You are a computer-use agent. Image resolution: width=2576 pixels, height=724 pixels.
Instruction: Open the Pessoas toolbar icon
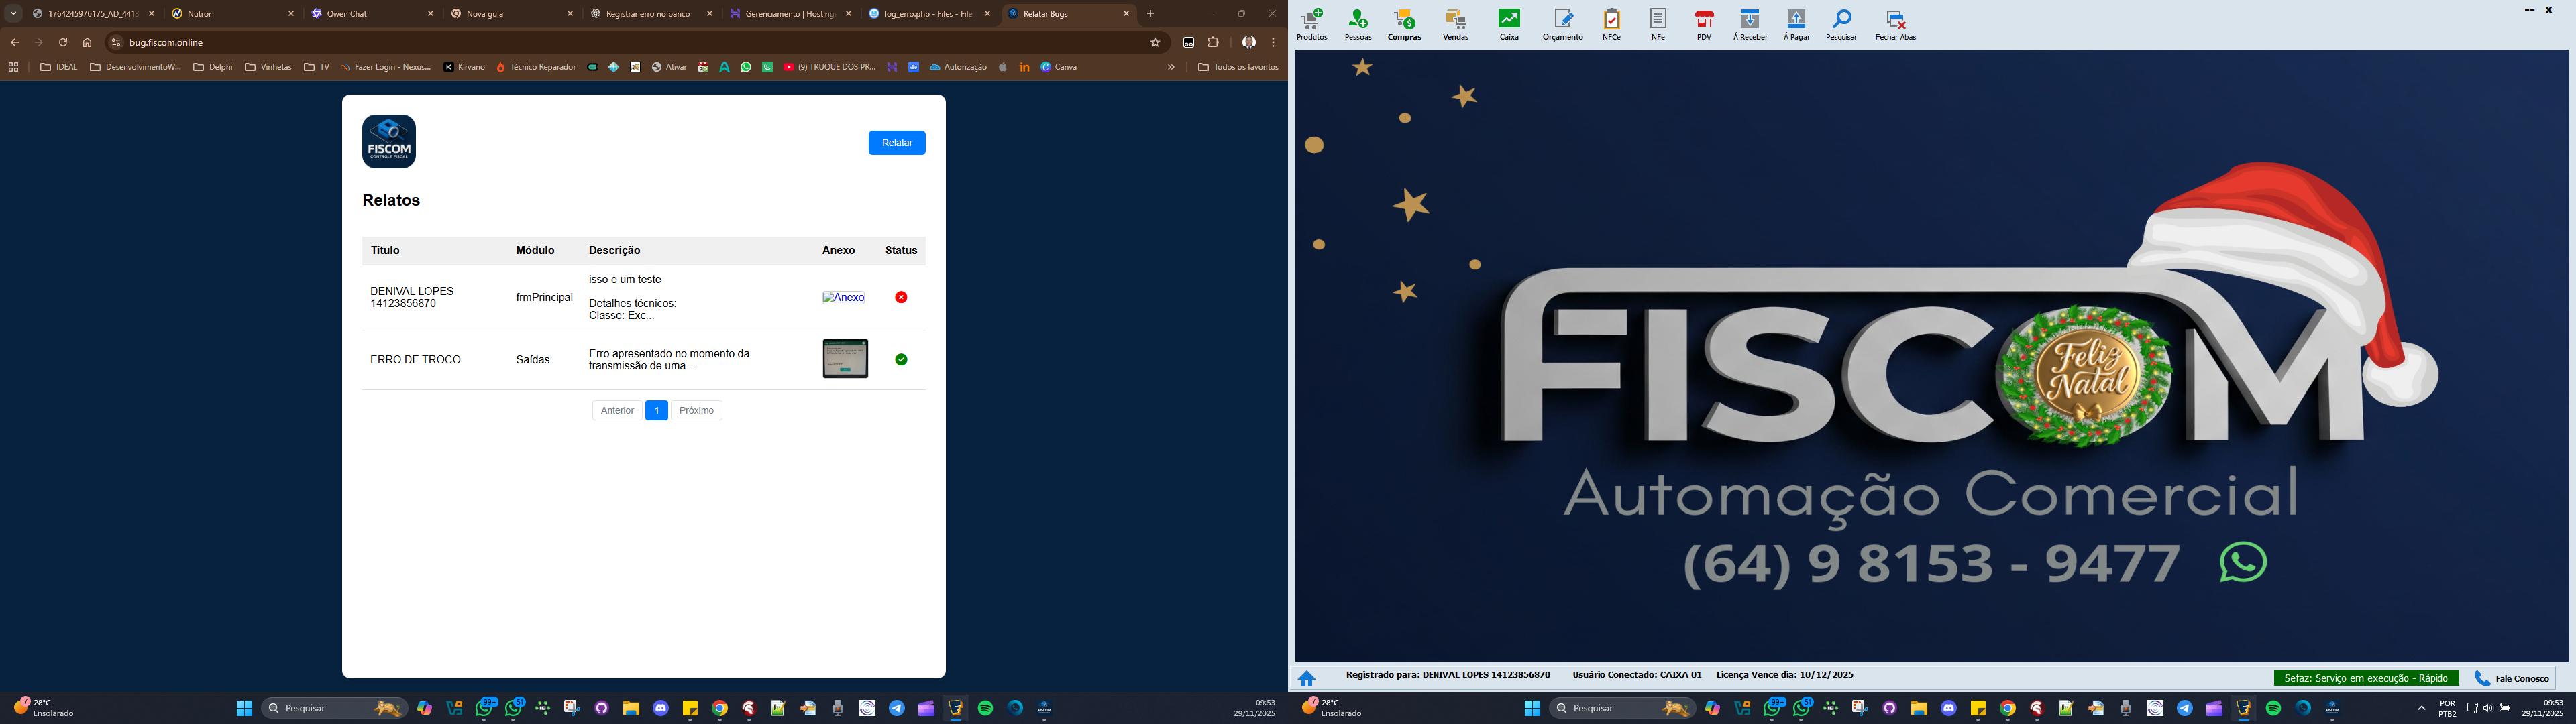(x=1358, y=24)
